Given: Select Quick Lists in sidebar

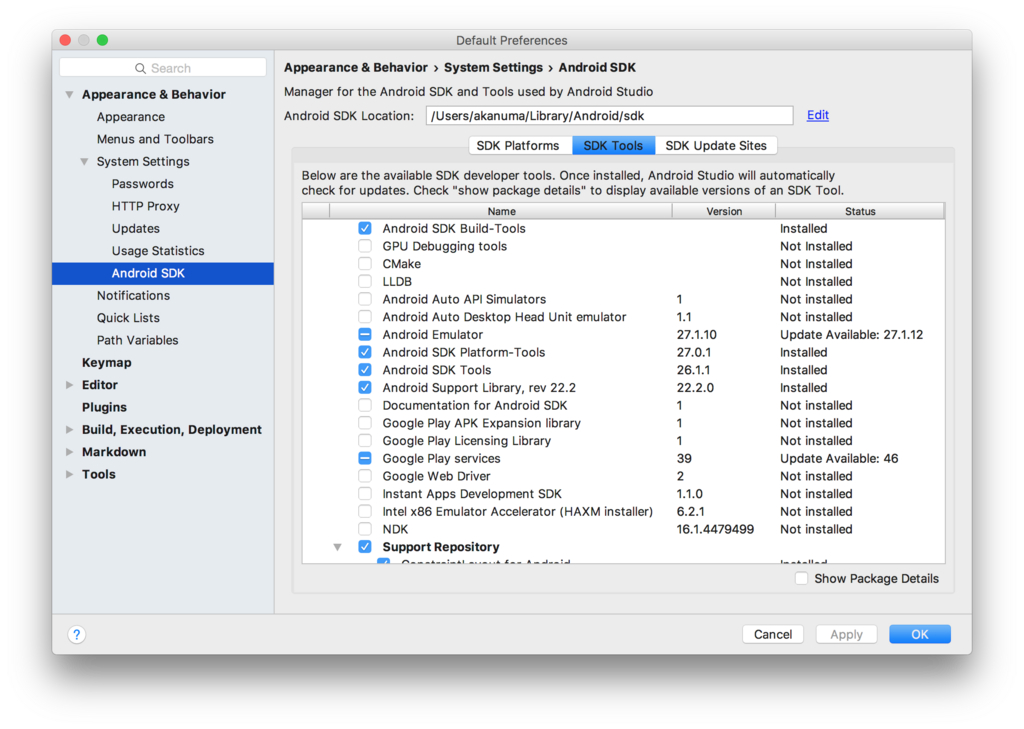Looking at the screenshot, I should pyautogui.click(x=128, y=317).
